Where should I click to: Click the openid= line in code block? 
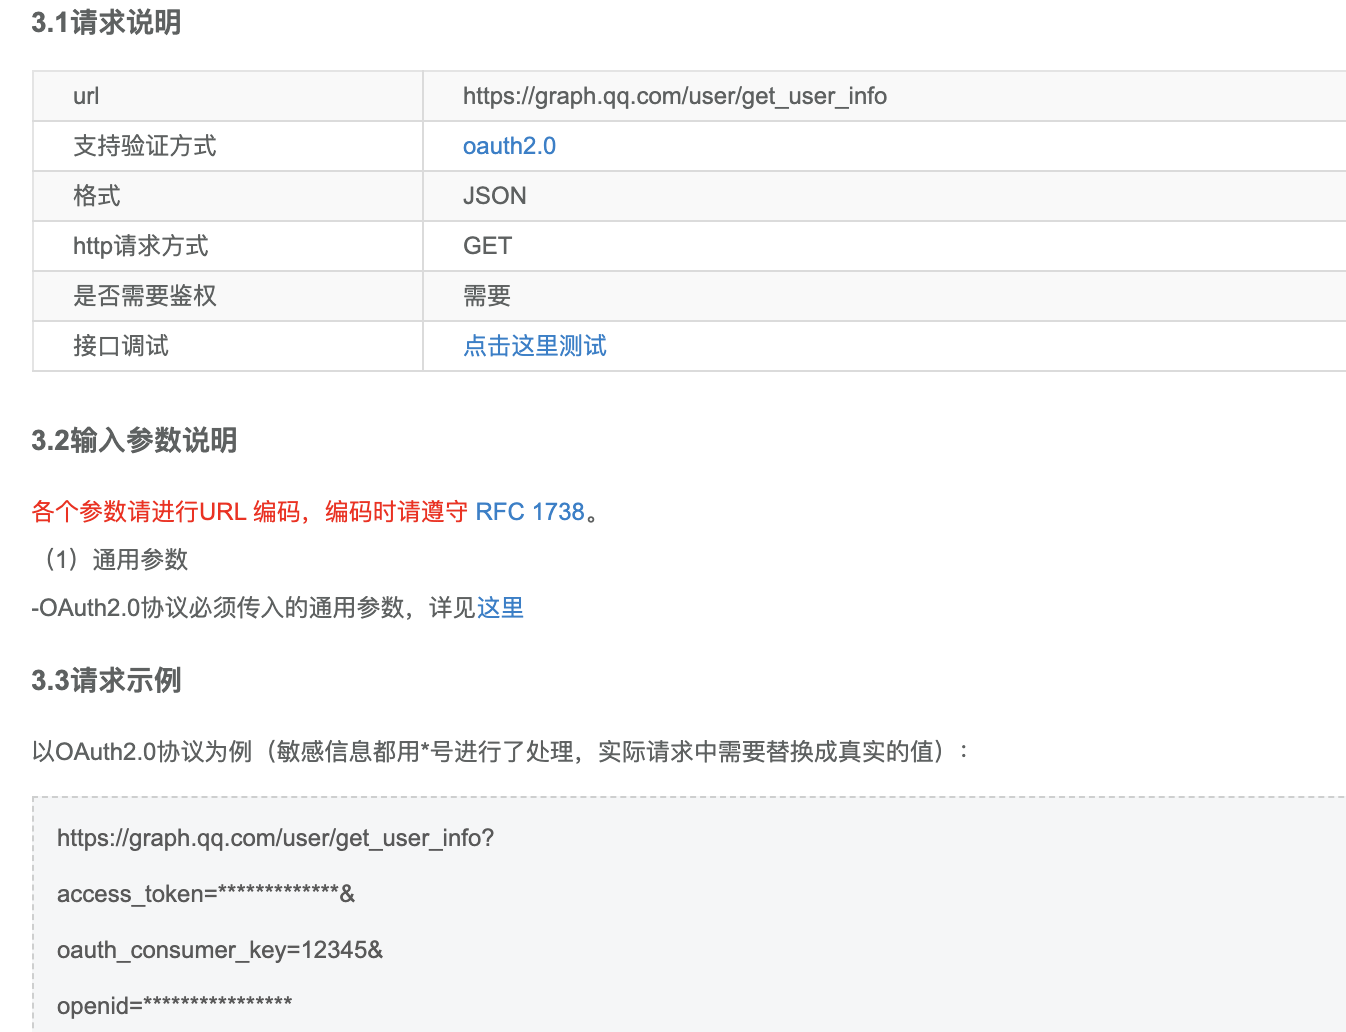[x=175, y=1005]
